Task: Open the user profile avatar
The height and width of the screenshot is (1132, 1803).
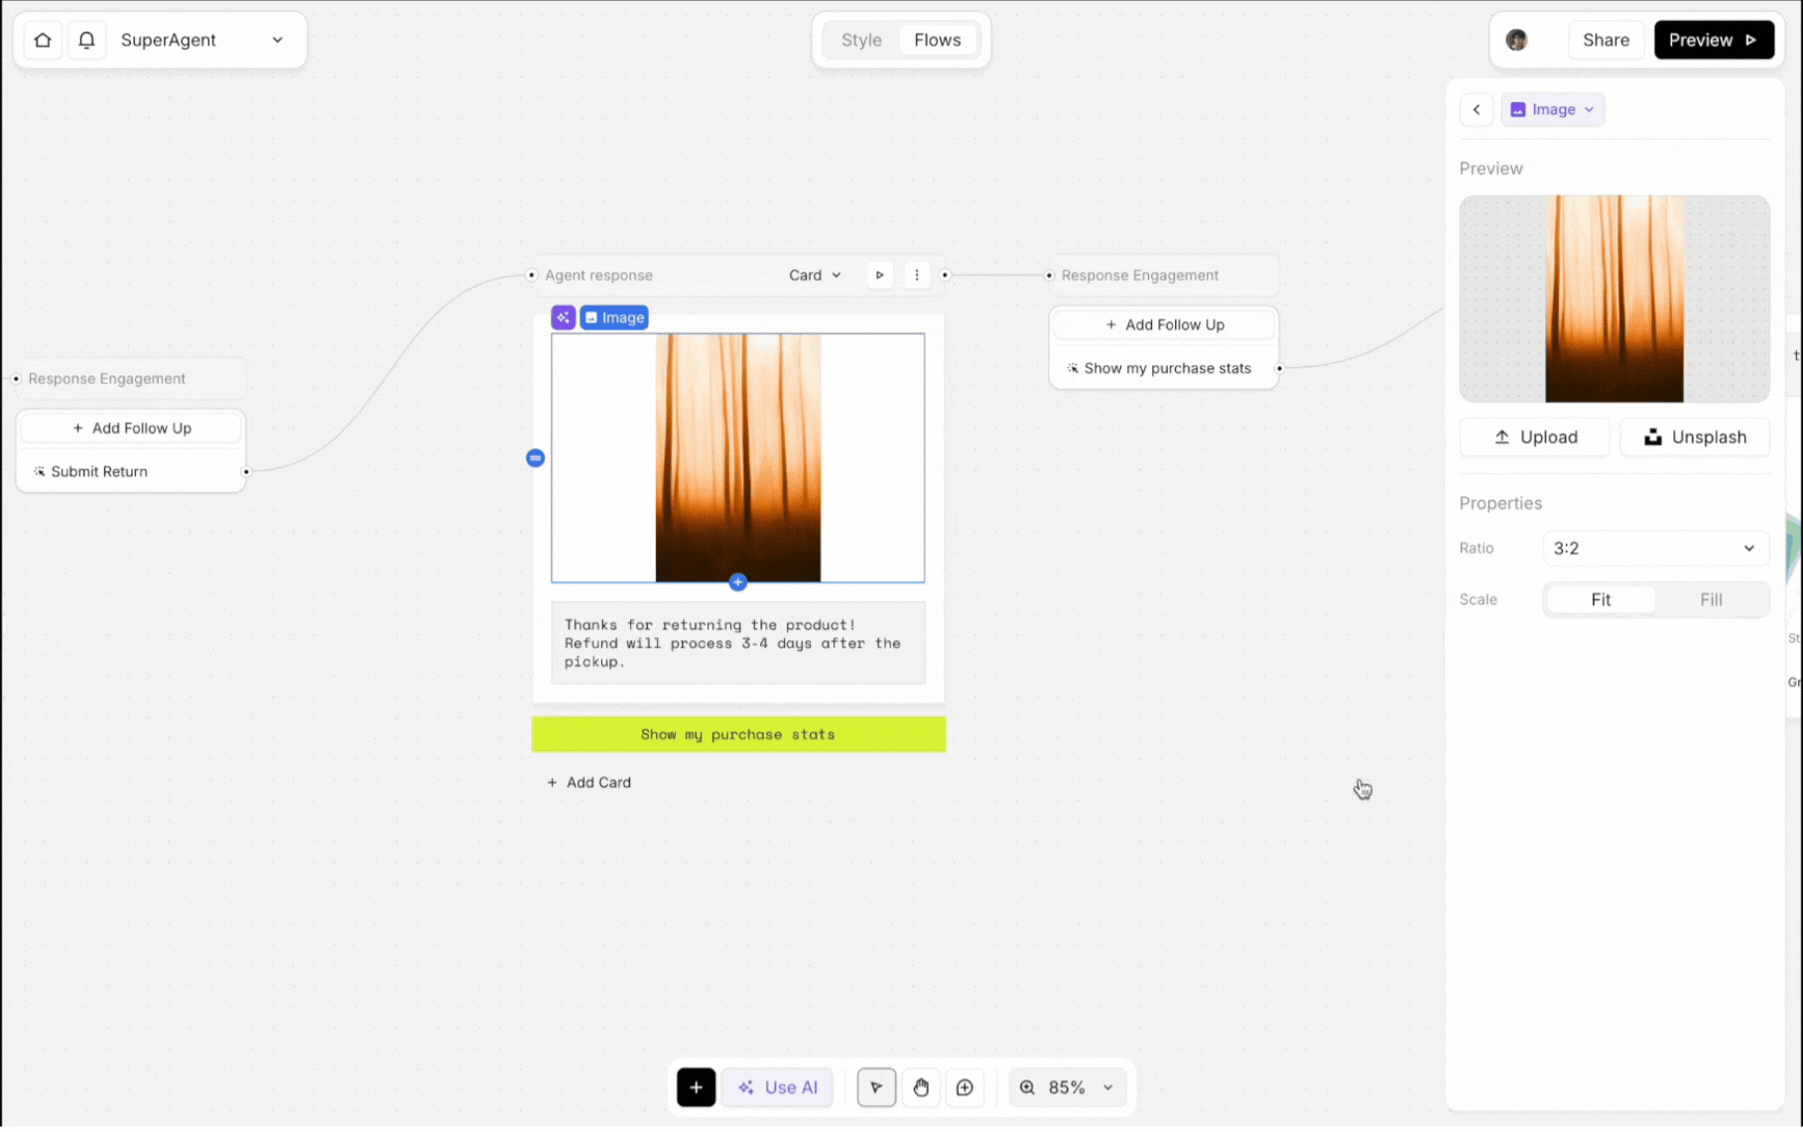Action: pos(1516,40)
